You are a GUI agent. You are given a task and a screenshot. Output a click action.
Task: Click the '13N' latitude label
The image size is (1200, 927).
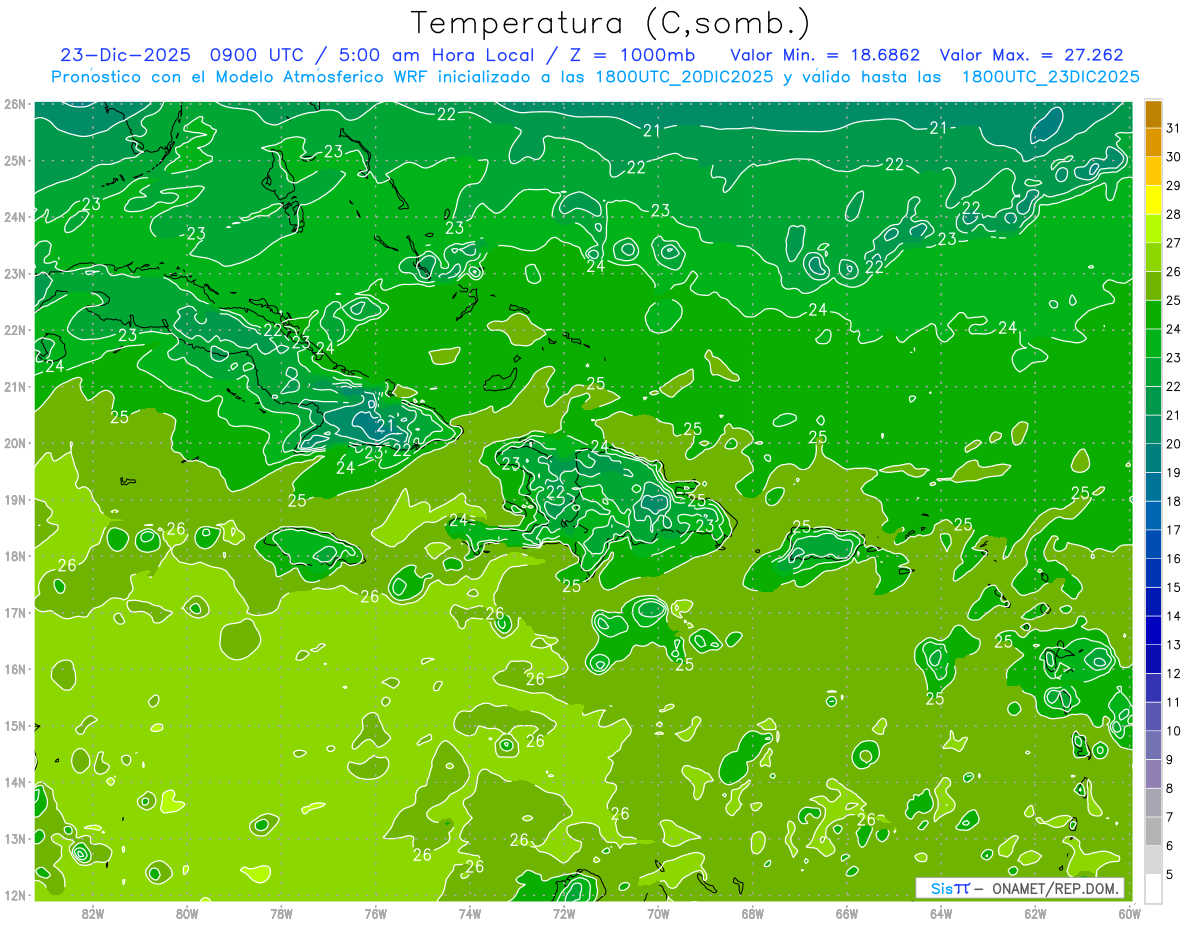[14, 838]
